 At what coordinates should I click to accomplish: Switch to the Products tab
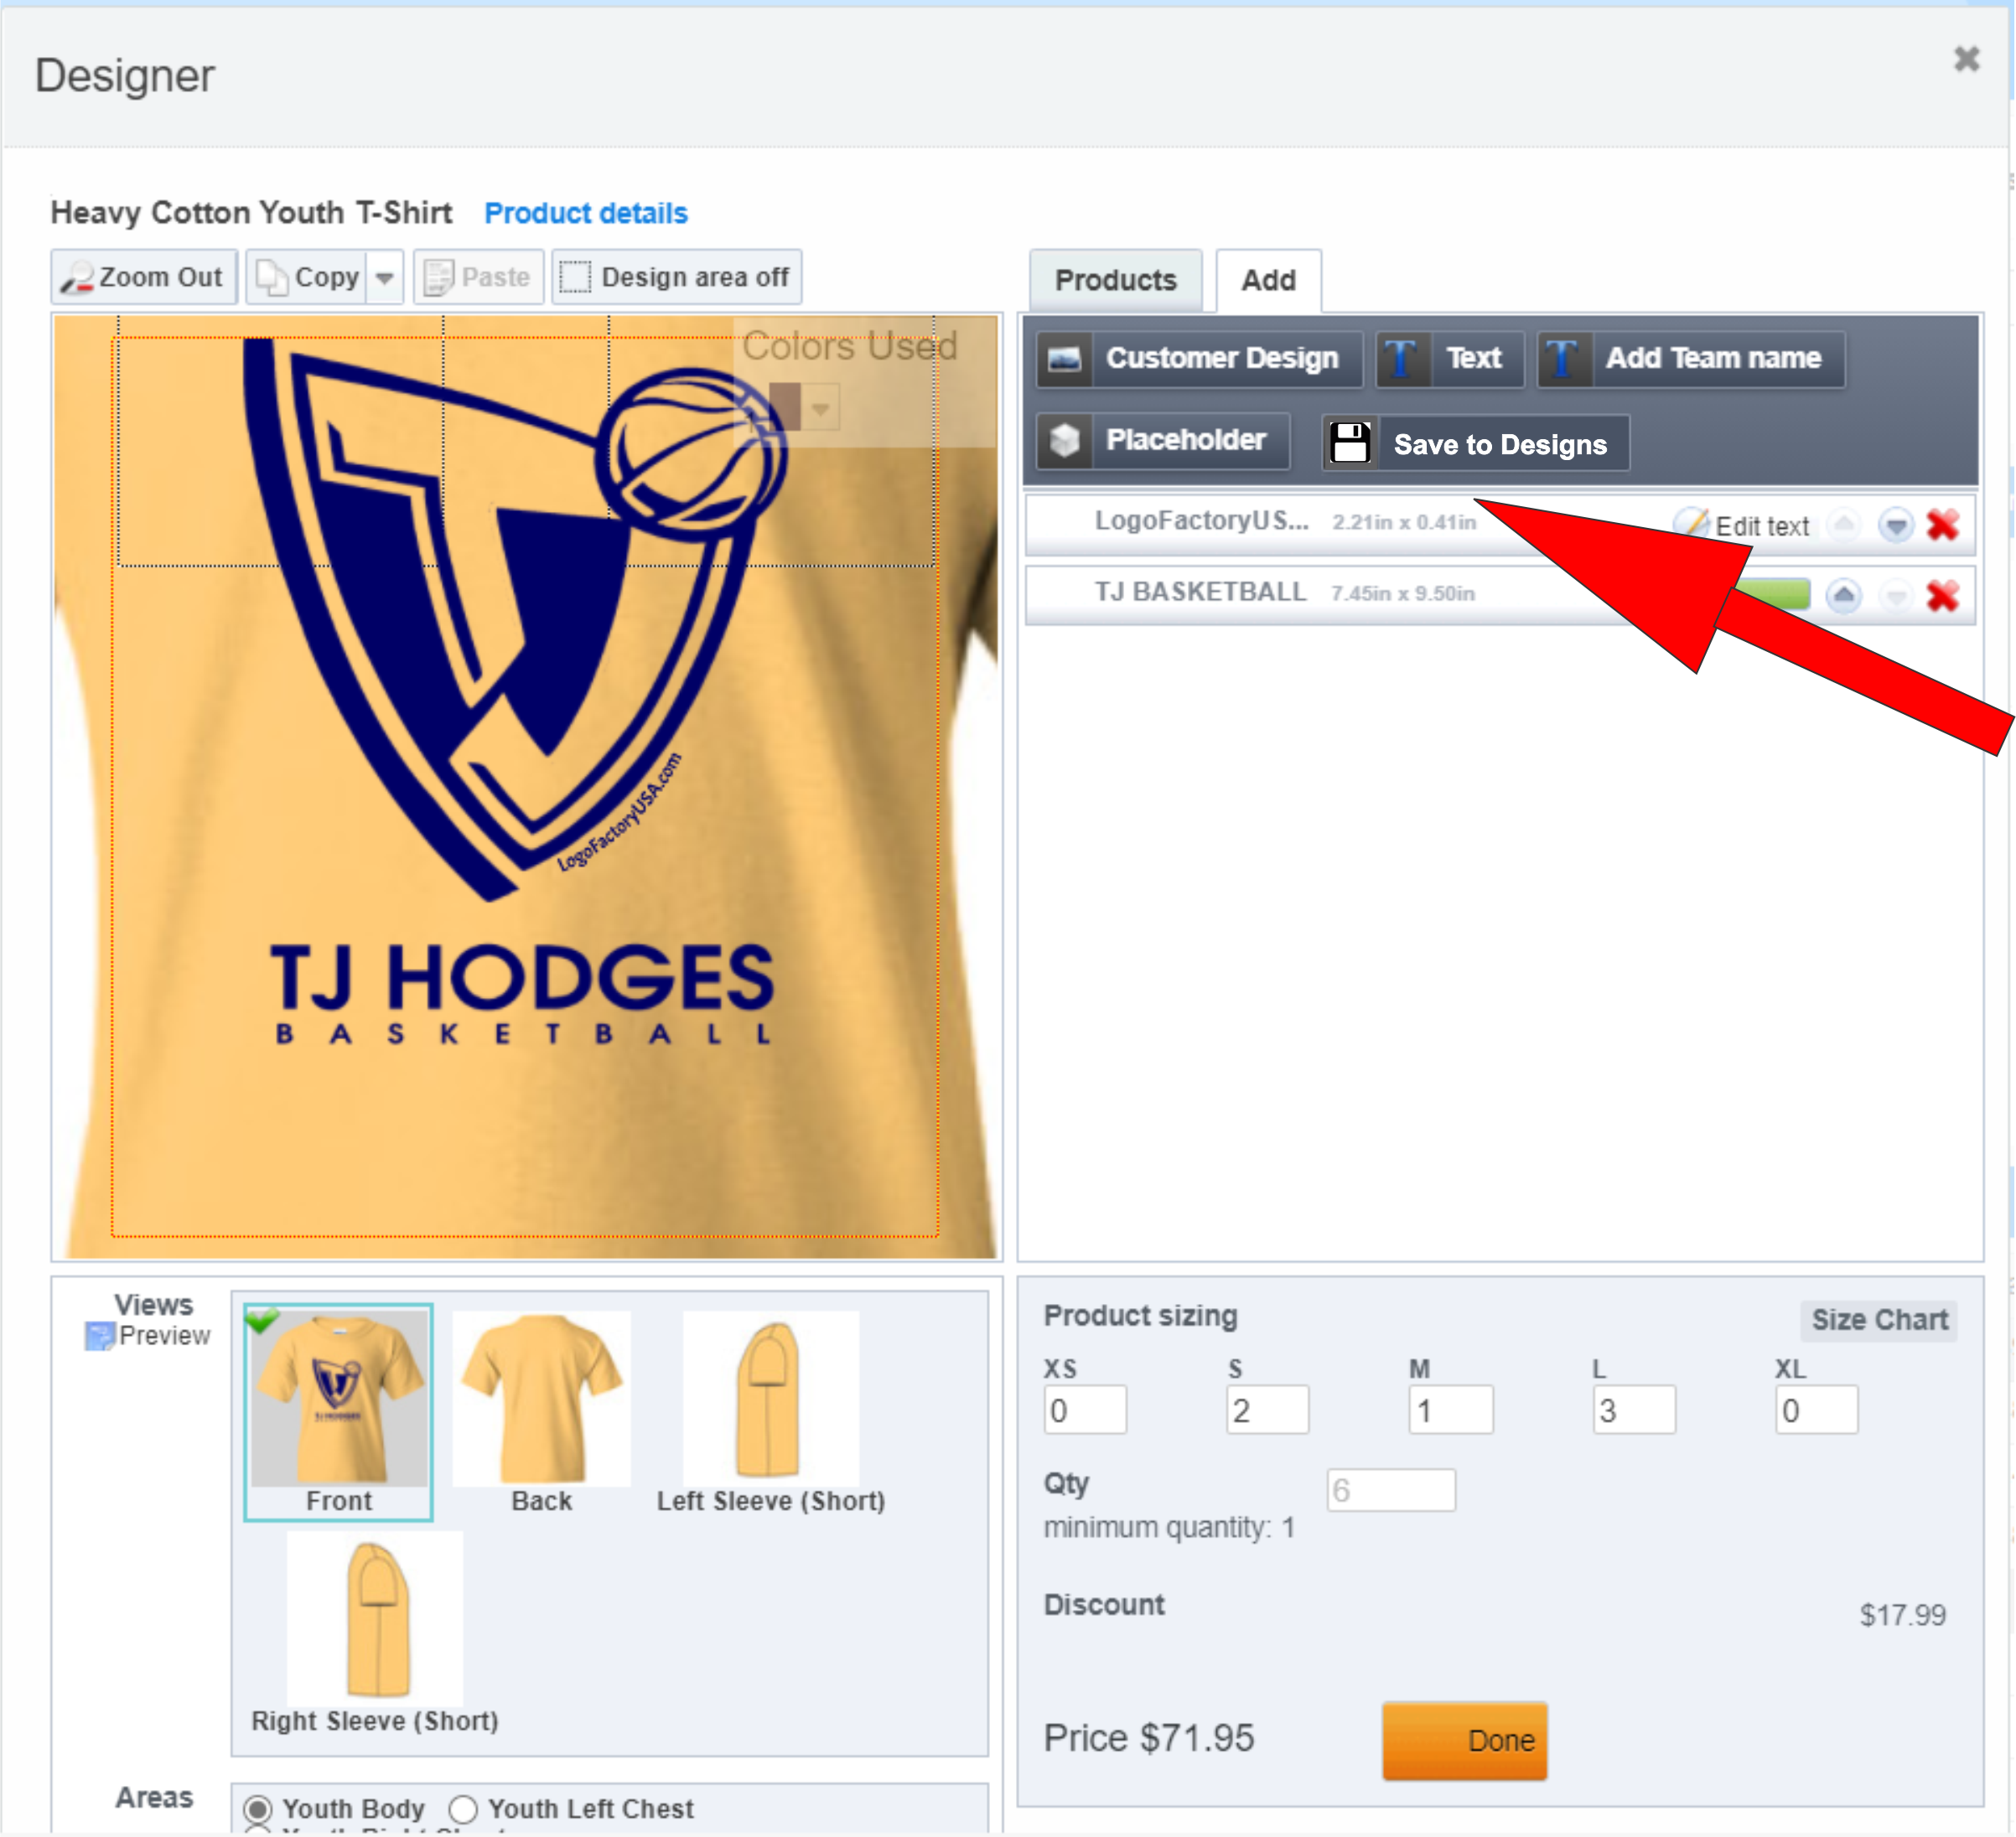(x=1115, y=280)
